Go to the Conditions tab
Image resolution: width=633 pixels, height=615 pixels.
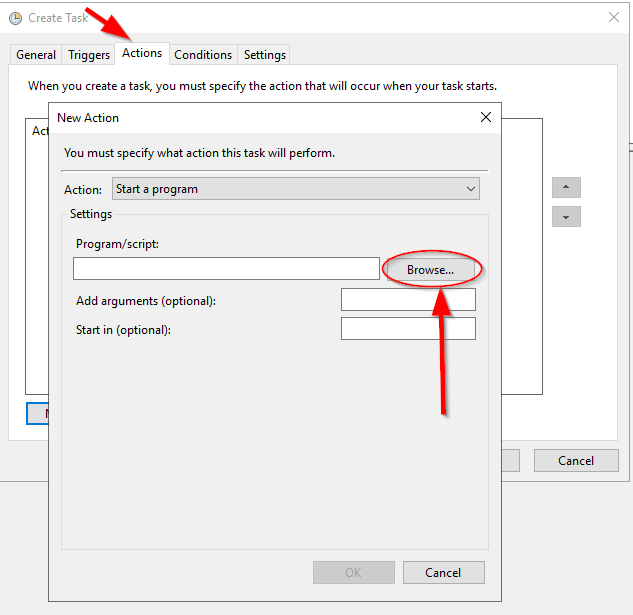click(203, 55)
